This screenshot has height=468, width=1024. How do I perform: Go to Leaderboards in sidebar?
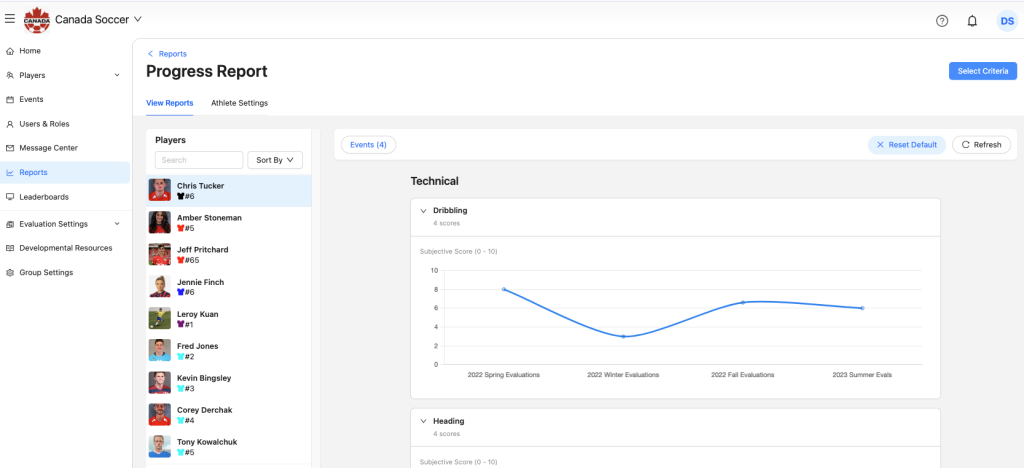point(44,197)
